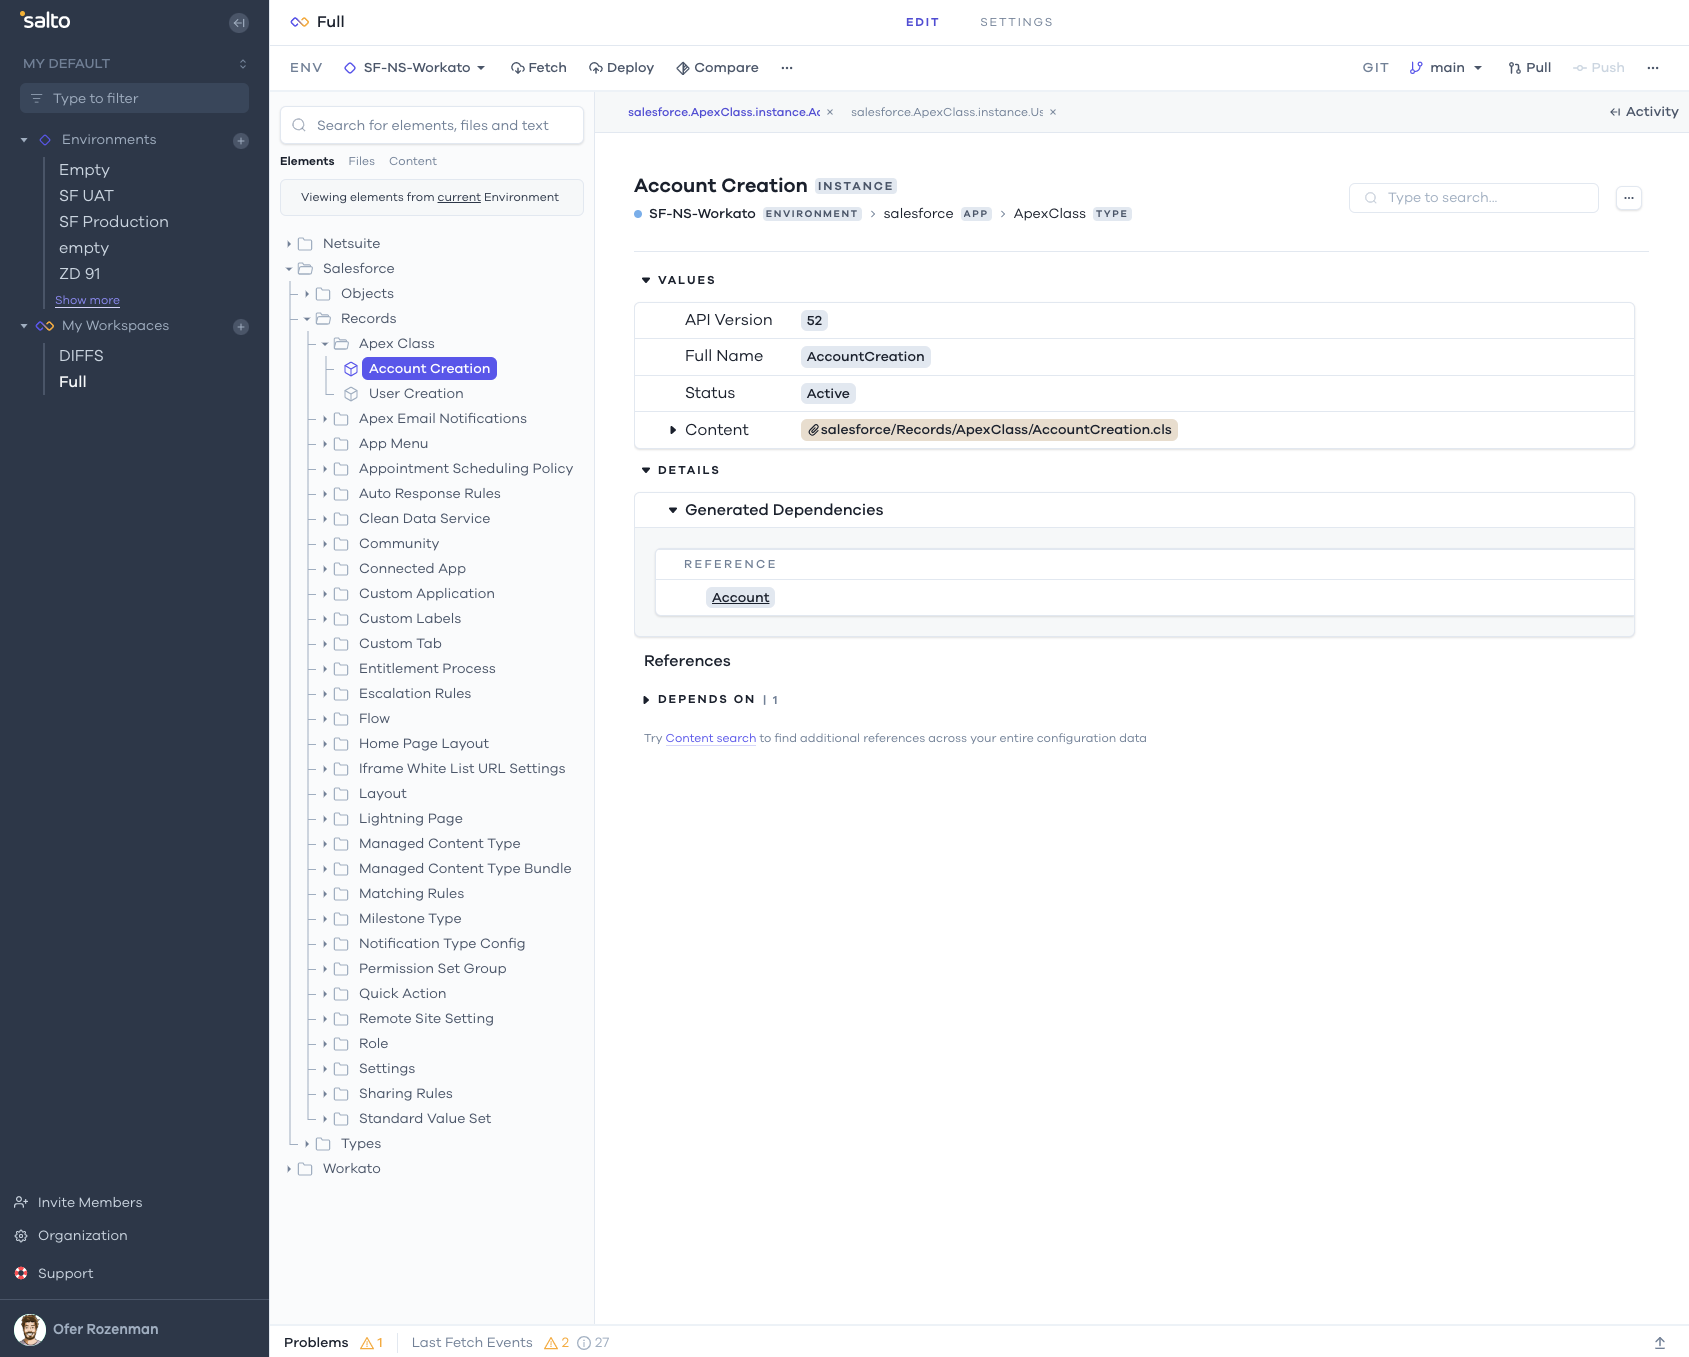Collapse the My Workspaces section
The height and width of the screenshot is (1357, 1689).
tap(24, 326)
